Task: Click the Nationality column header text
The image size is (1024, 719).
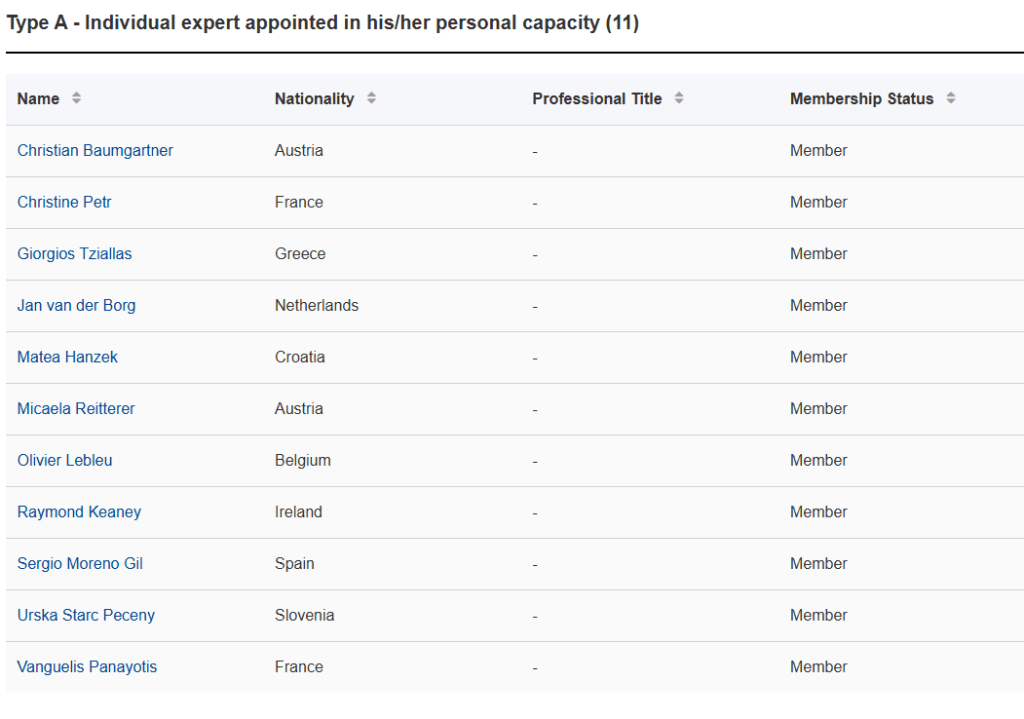Action: point(314,99)
